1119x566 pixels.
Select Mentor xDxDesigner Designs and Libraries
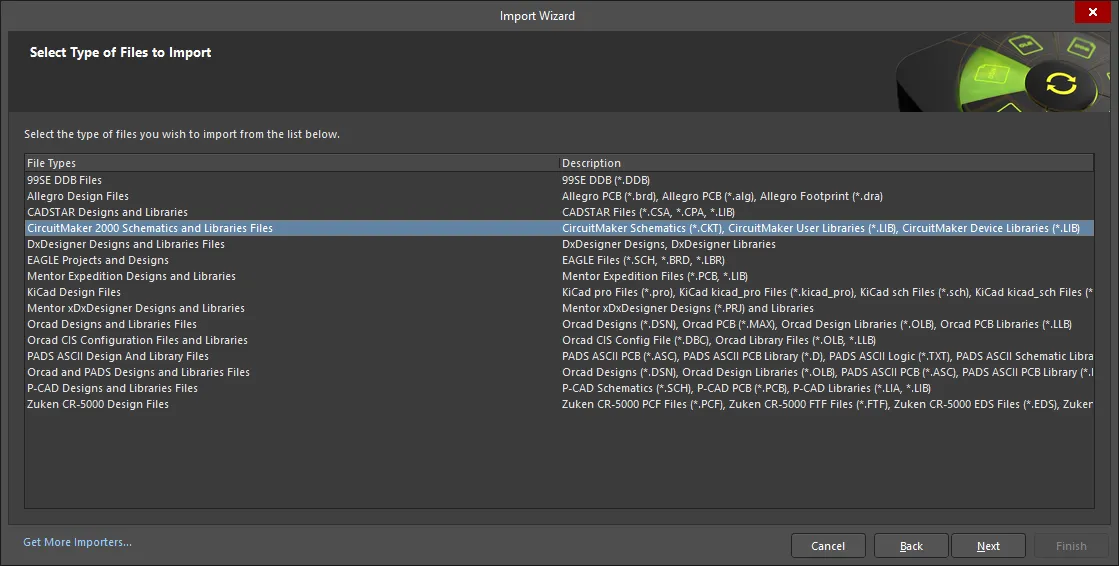pos(560,308)
